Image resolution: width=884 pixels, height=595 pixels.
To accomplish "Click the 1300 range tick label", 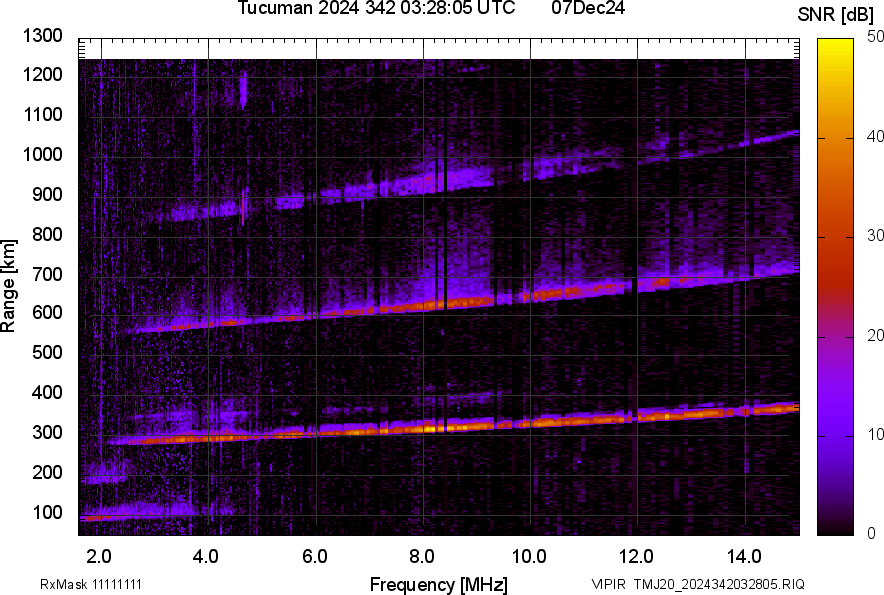I will tap(42, 36).
